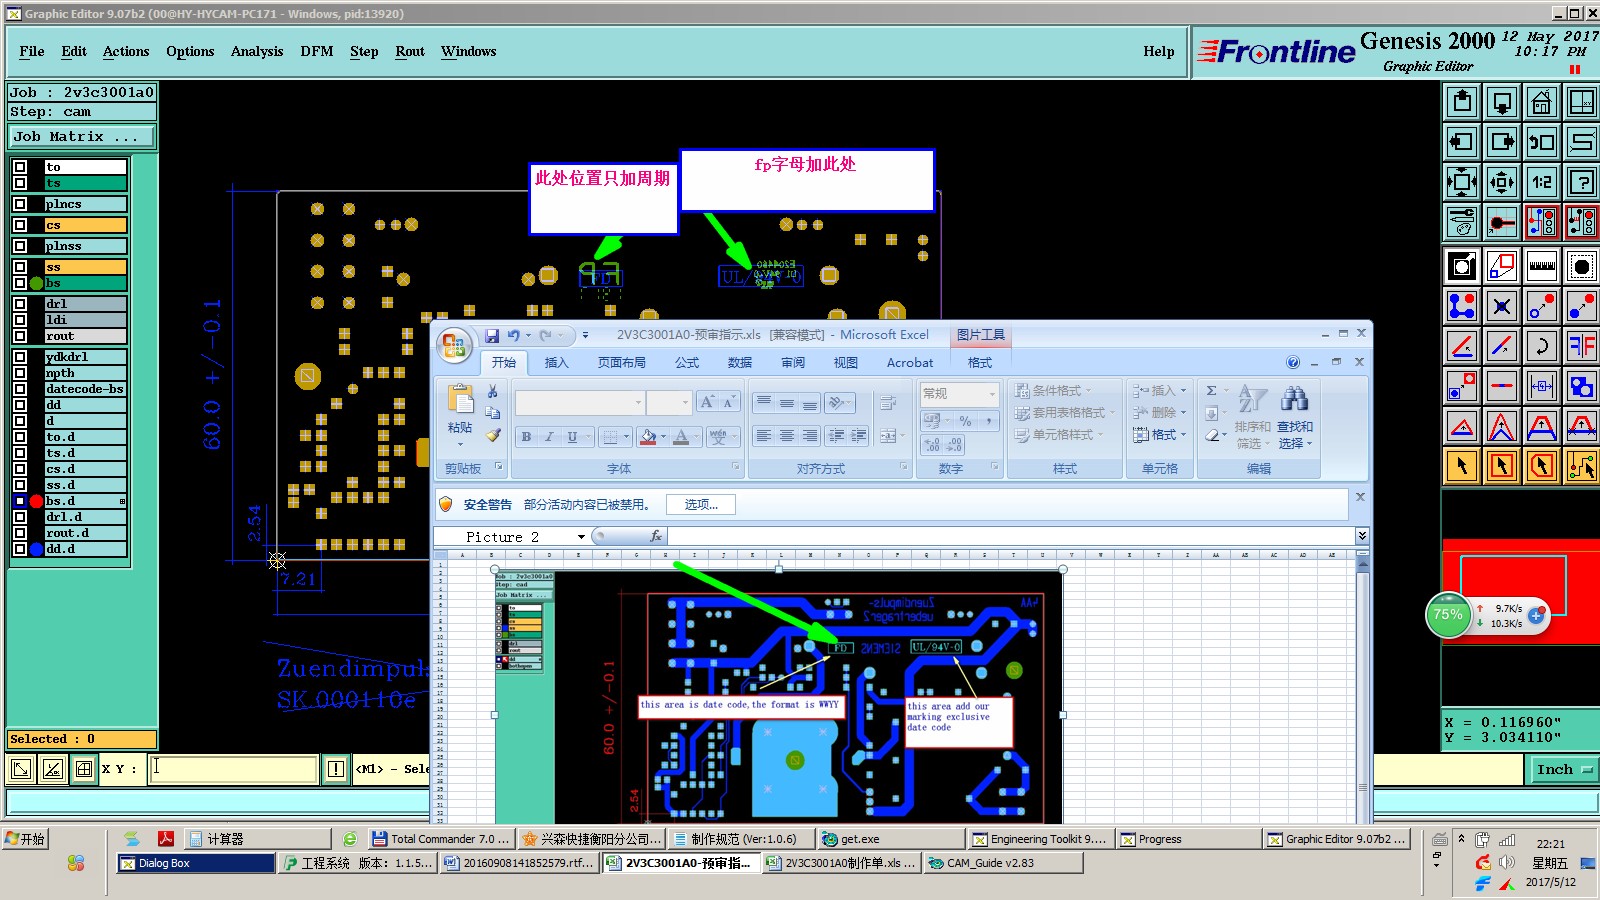Viewport: 1600px width, 900px height.
Task: Expand the Excel formula bar
Action: coord(1361,537)
